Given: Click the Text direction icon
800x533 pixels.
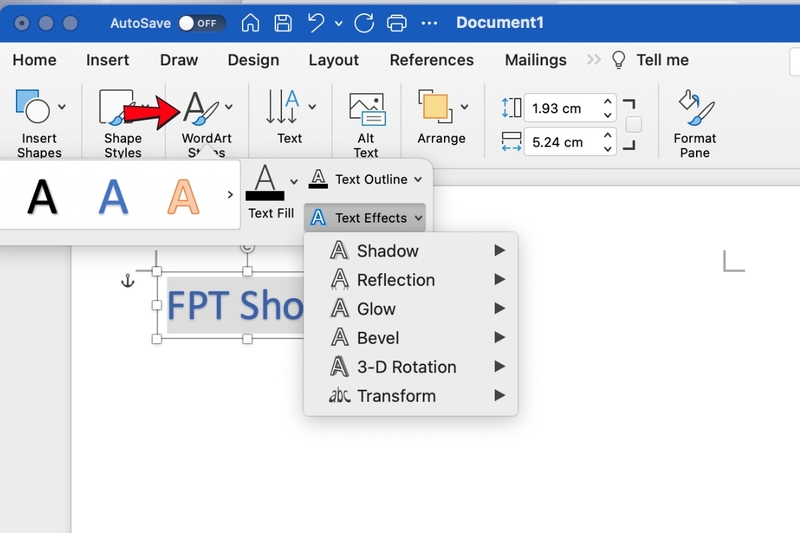Looking at the screenshot, I should point(282,107).
